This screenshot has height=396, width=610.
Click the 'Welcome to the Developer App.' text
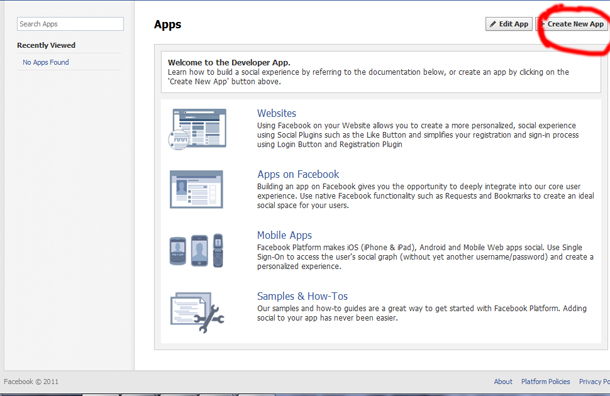tap(229, 62)
